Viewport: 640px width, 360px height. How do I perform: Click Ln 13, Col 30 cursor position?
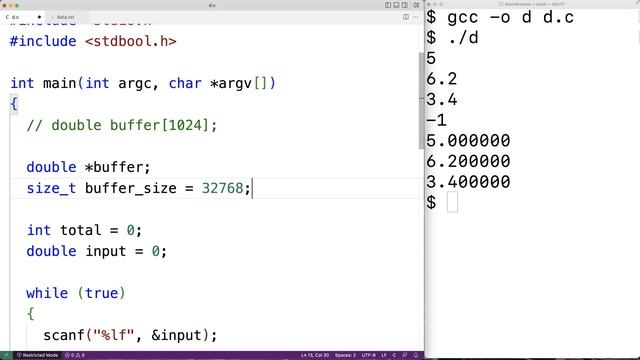pyautogui.click(x=315, y=355)
